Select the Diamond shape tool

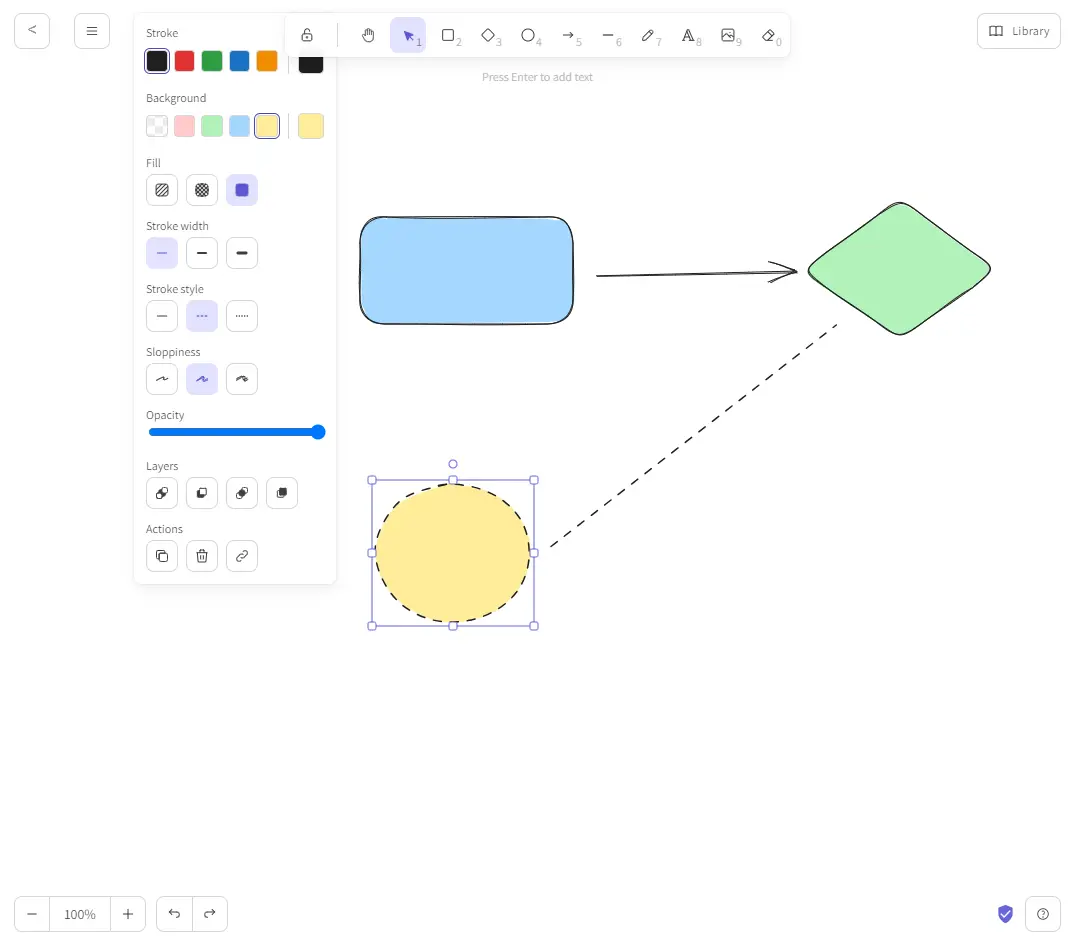489,35
